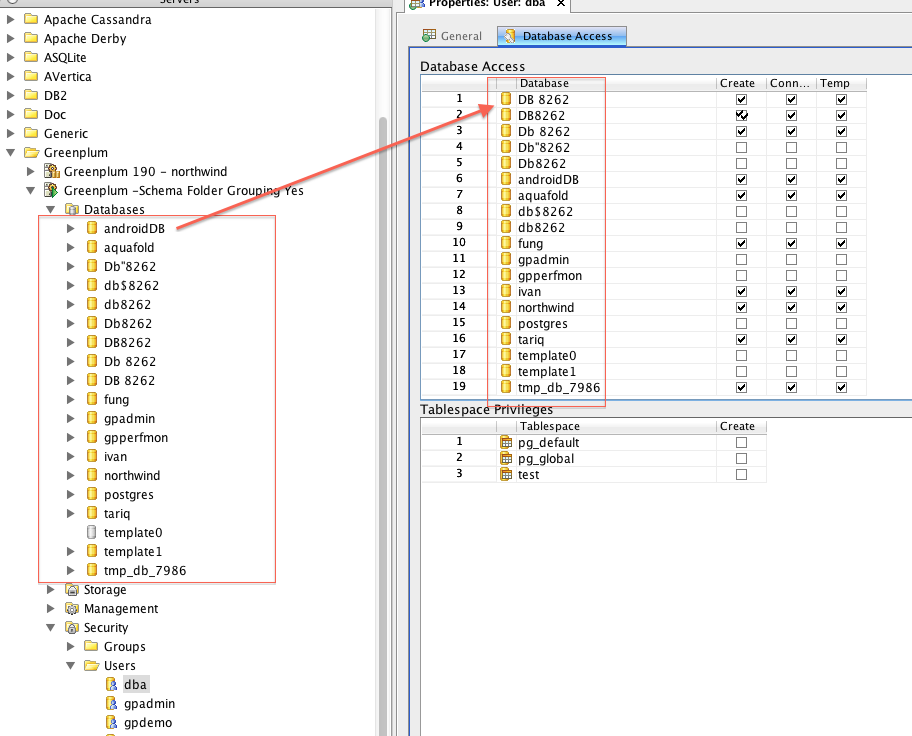Click the Storage node icon
Screen dimensions: 912x736
coord(72,589)
